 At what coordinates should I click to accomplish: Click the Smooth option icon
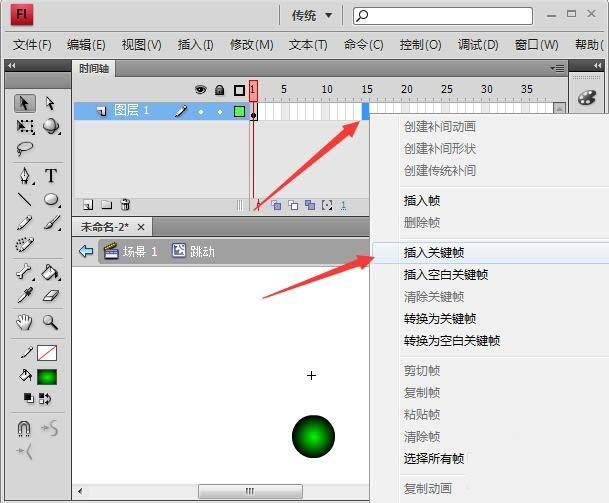click(x=50, y=428)
